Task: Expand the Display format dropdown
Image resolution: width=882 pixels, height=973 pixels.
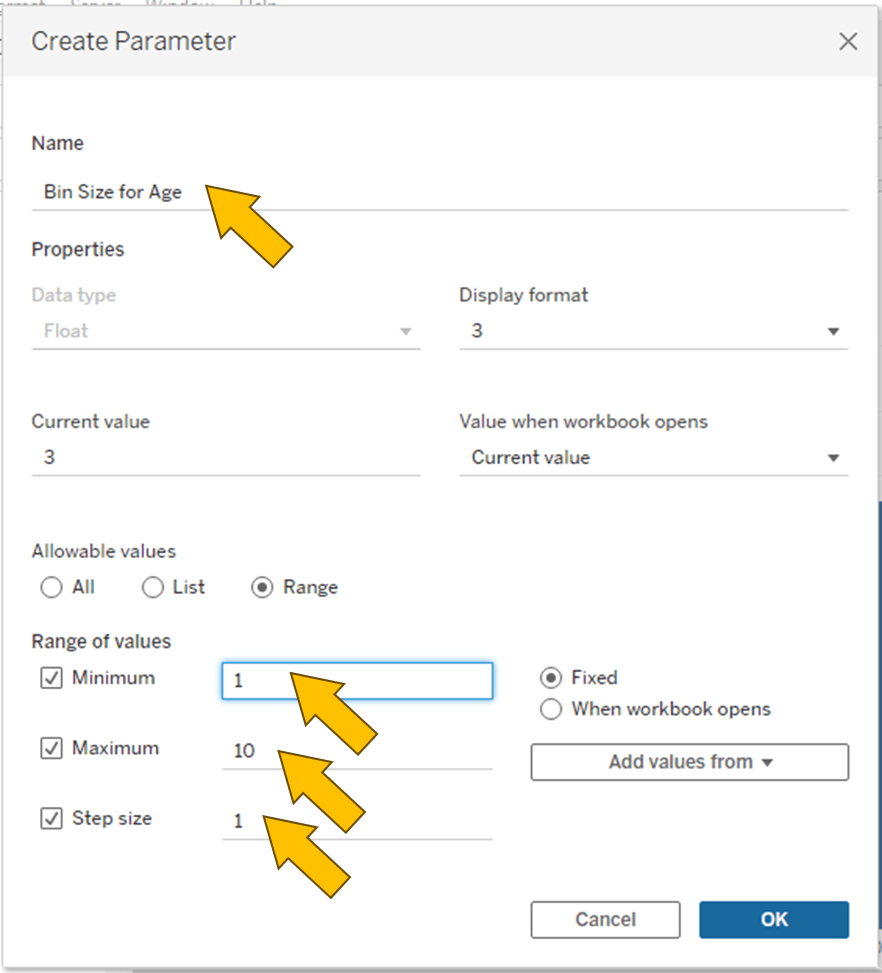Action: coord(653,331)
